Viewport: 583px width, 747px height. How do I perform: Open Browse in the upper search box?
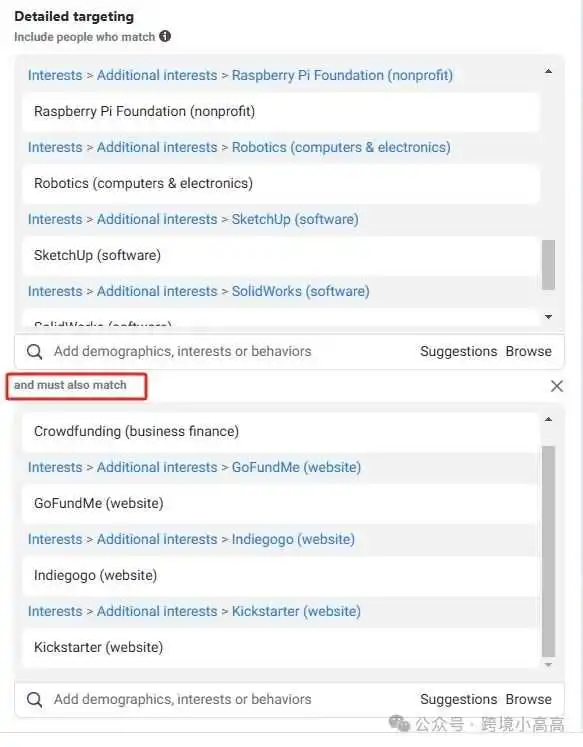pos(529,352)
